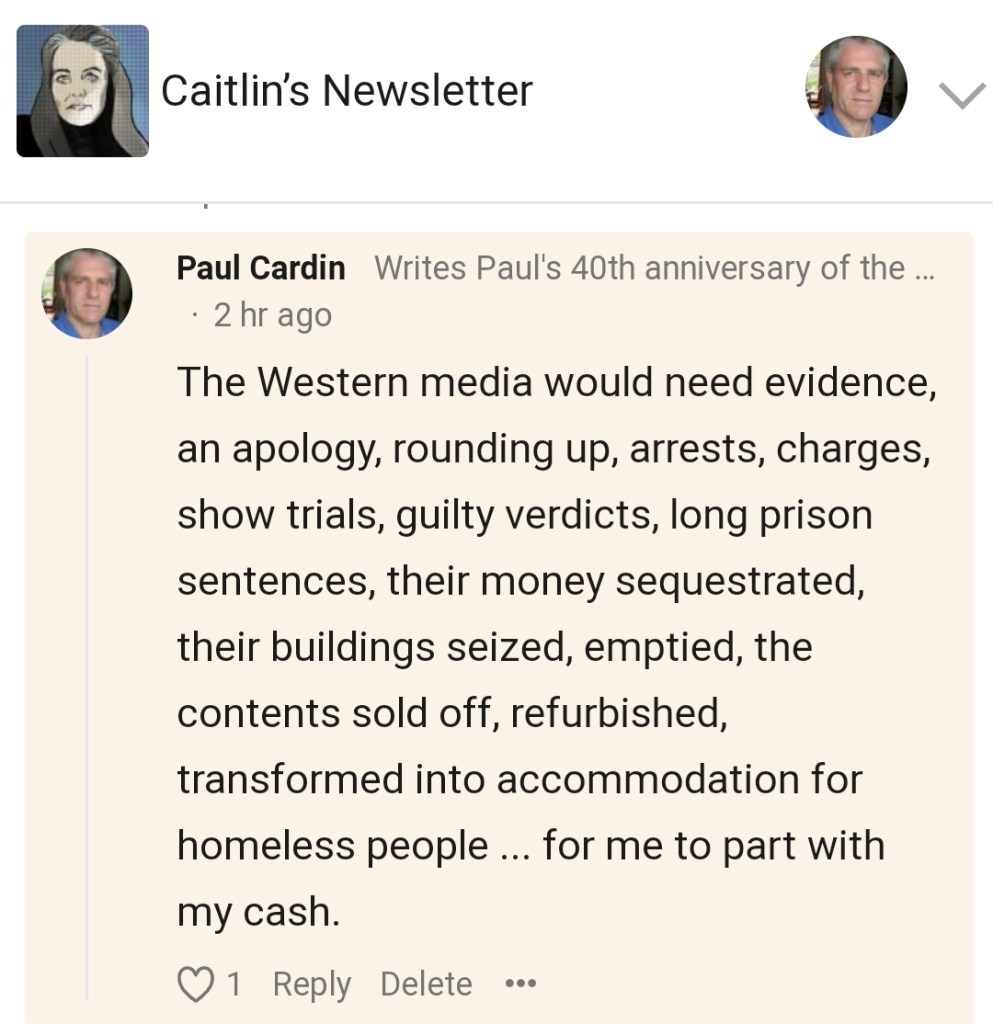
Task: Click the word "sequestrated" in the comment
Action: 738,581
